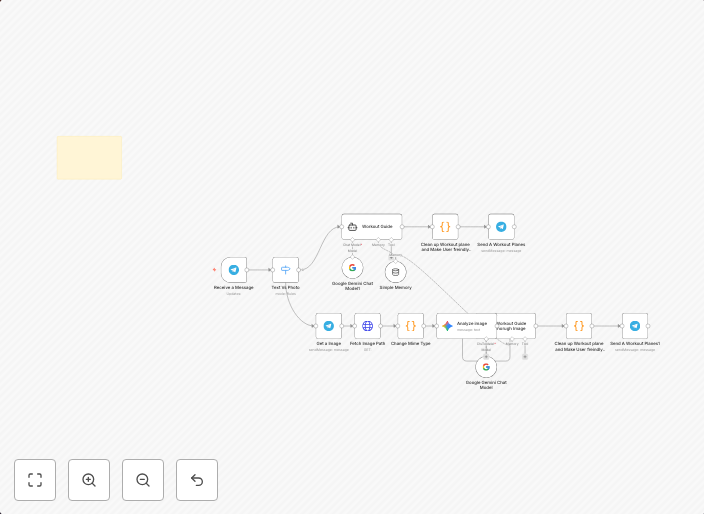Screen dimensions: 704x514
Task: Select the Change Mime Type code node
Action: (x=410, y=326)
